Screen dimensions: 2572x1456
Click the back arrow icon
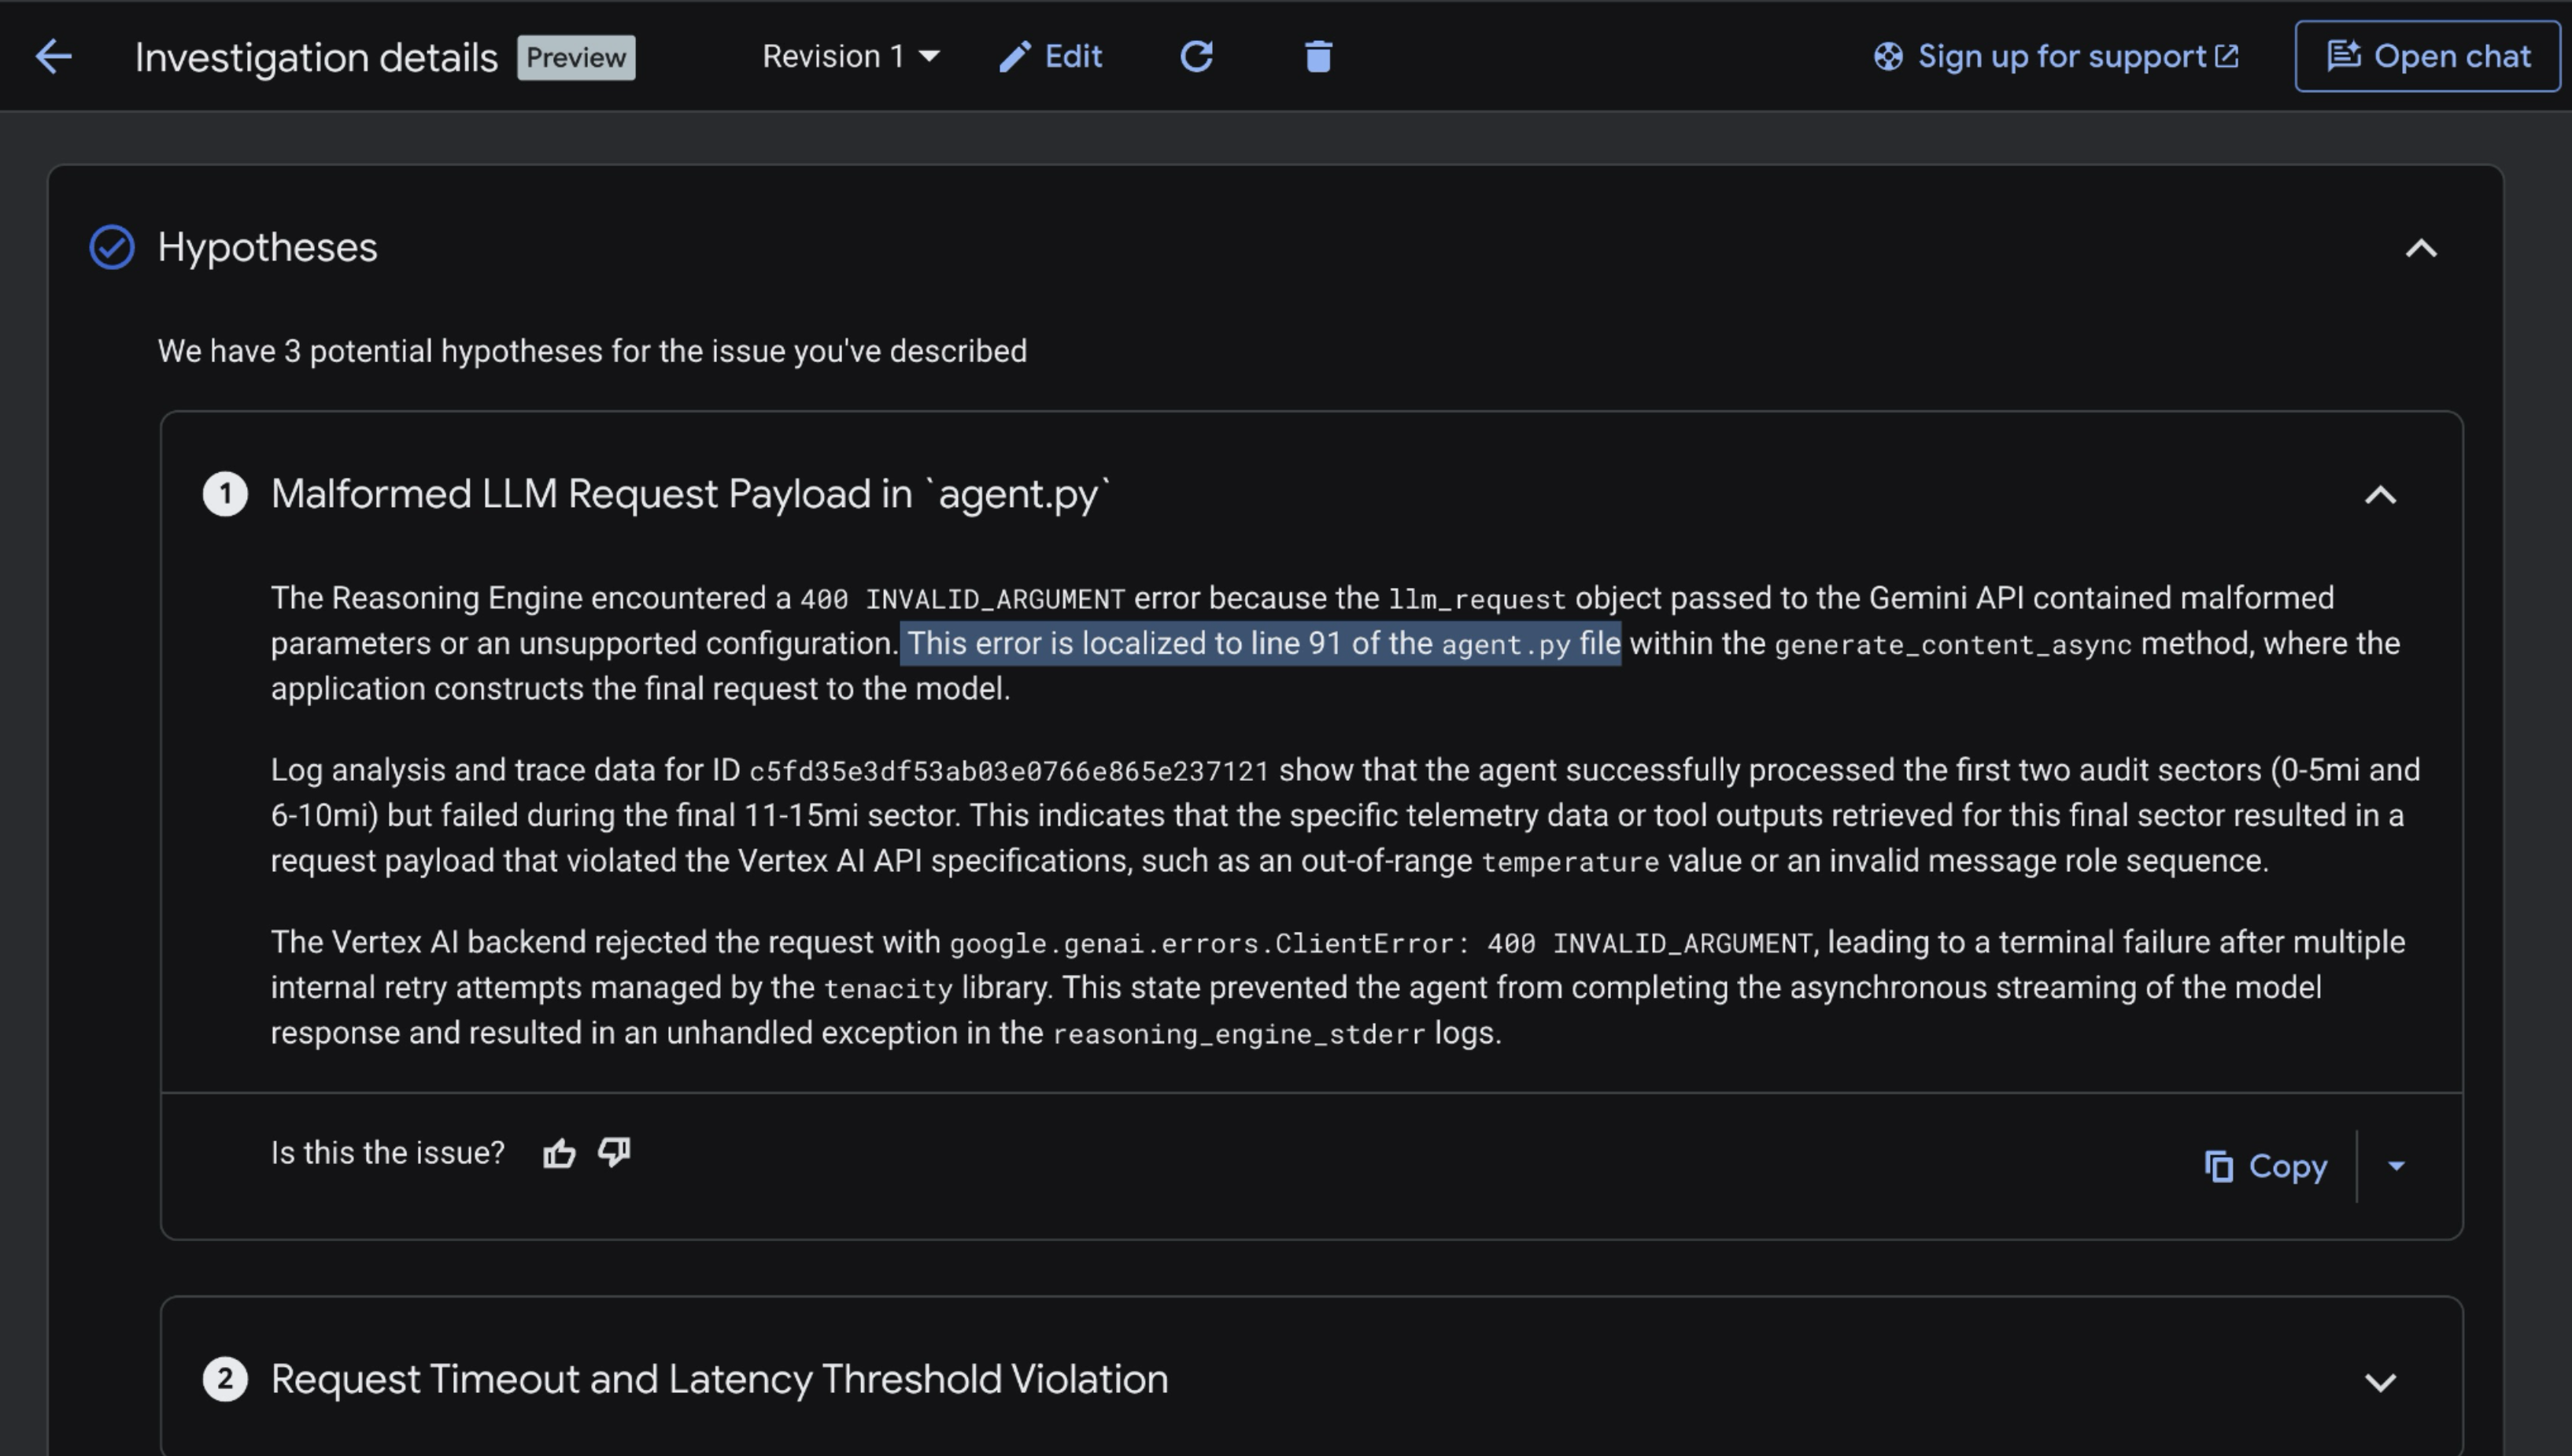pyautogui.click(x=53, y=56)
